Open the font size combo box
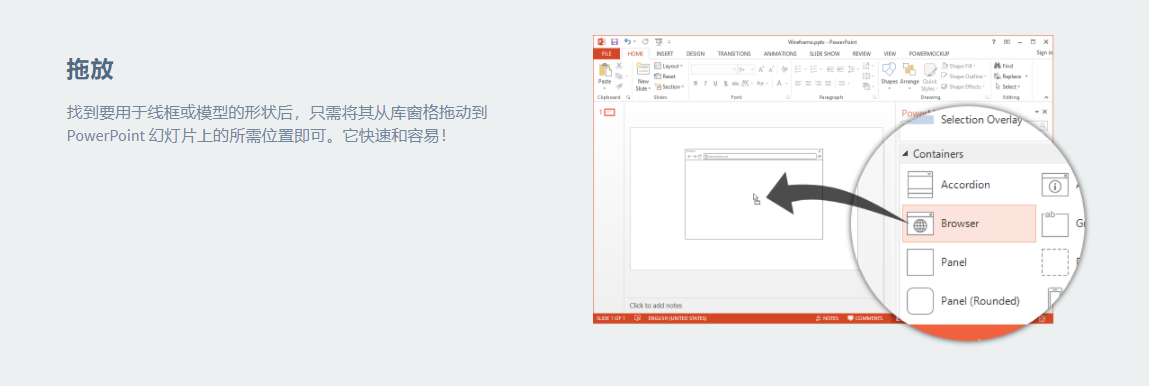Screen dimensions: 1149x386 coord(746,70)
